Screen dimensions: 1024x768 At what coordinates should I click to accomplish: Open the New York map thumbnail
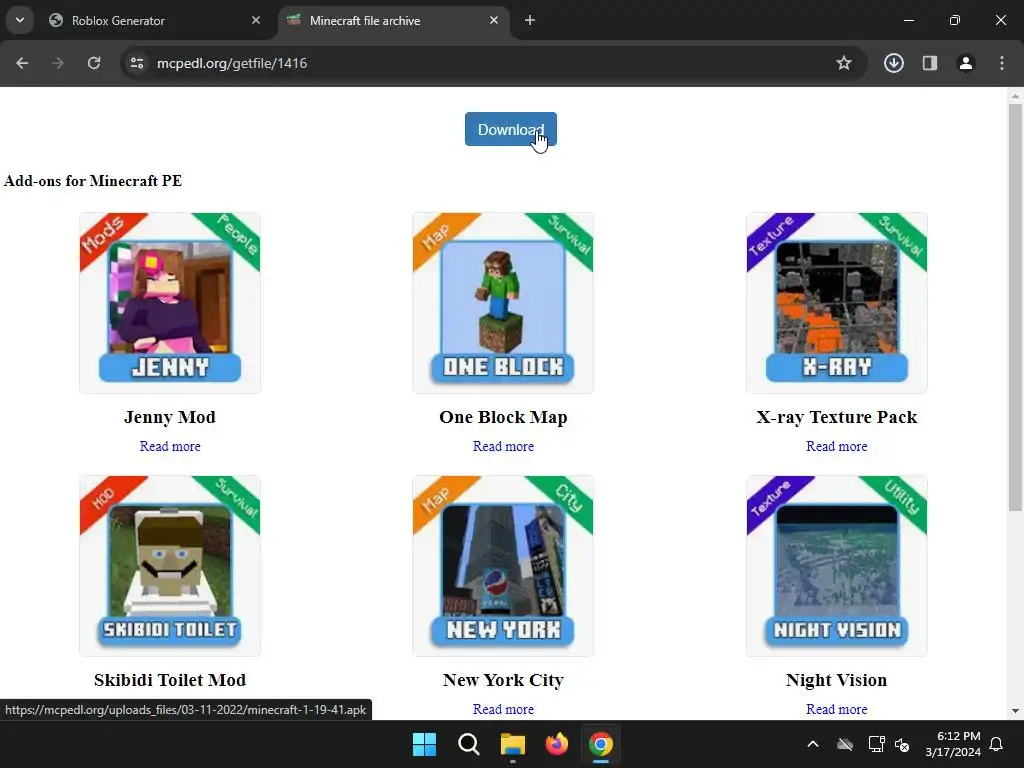click(503, 566)
